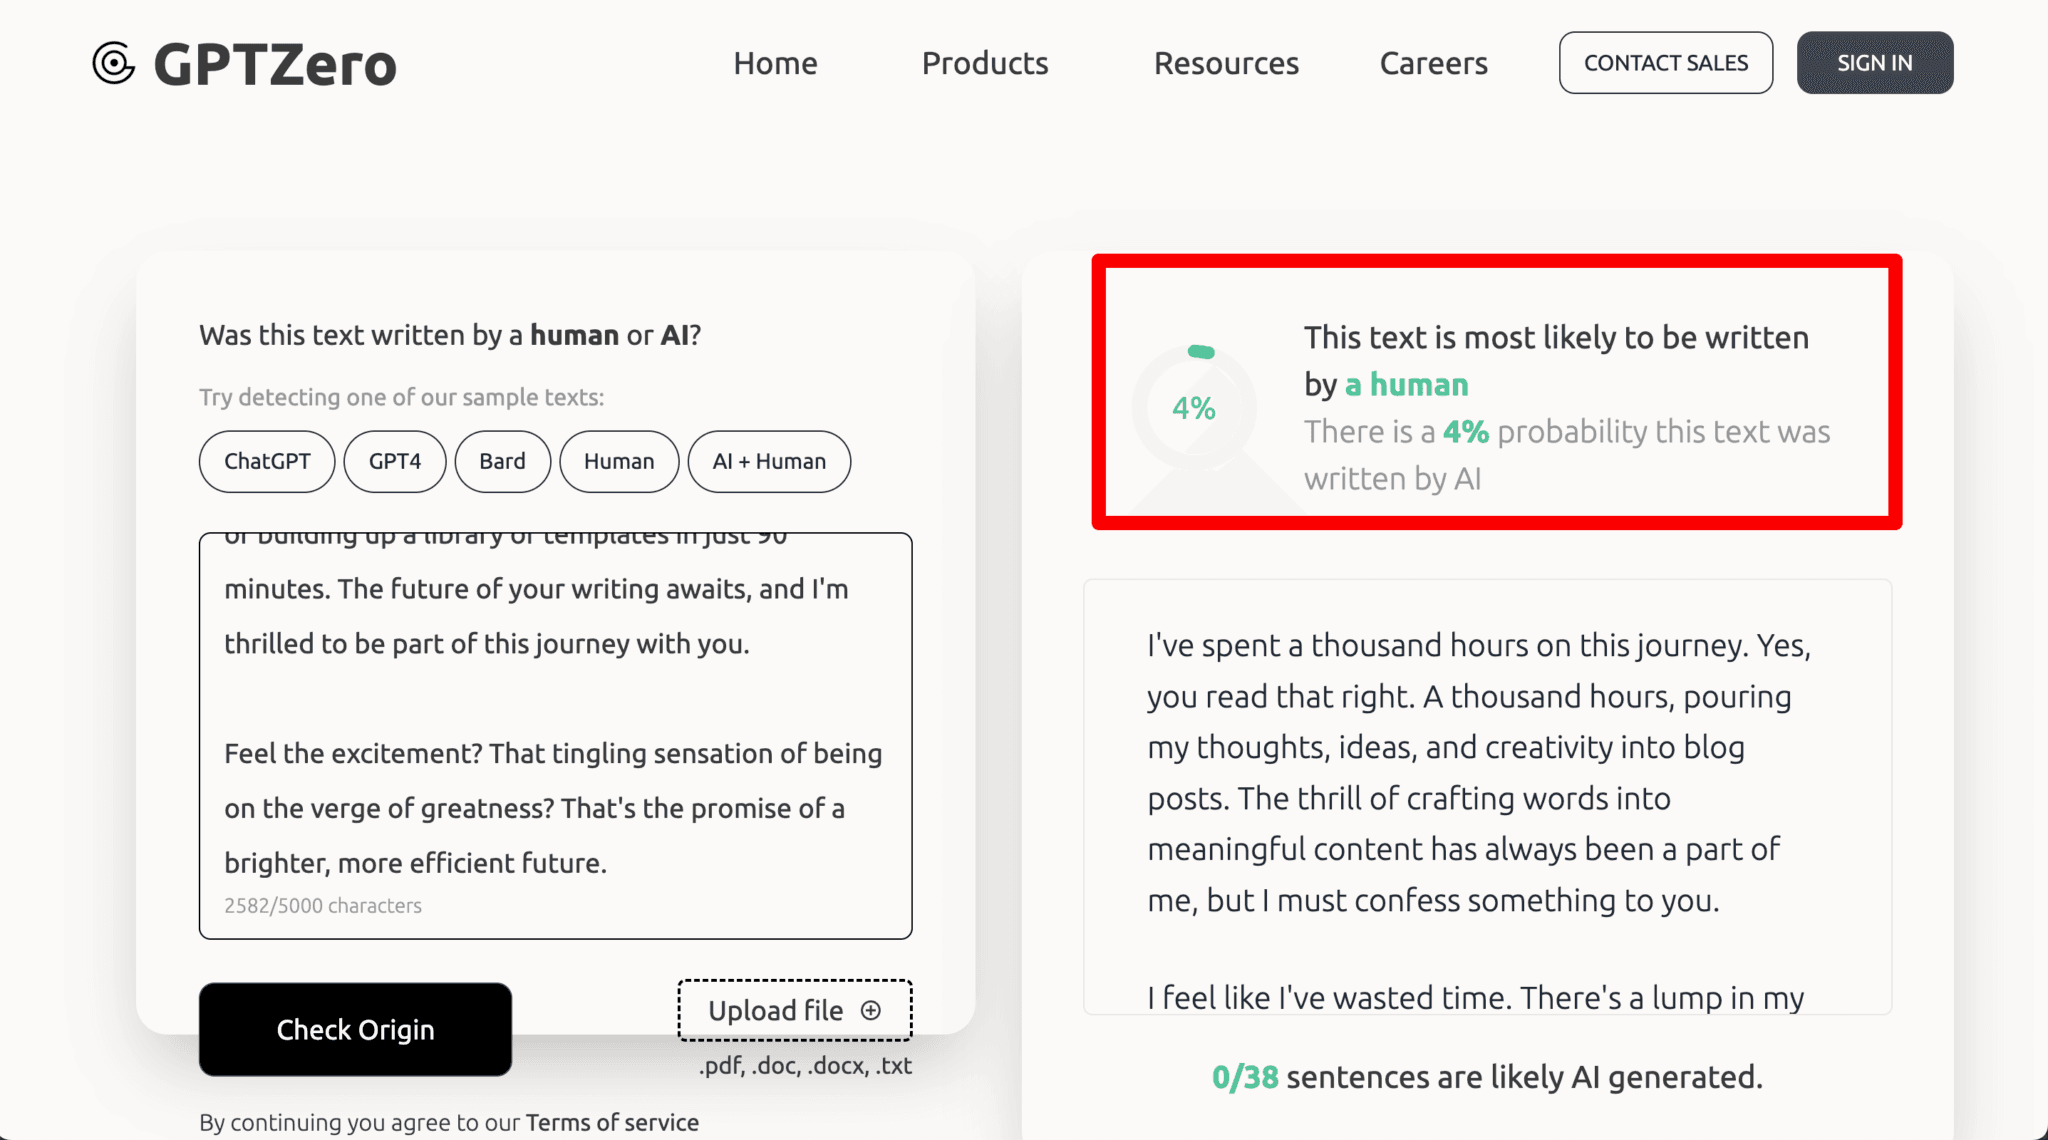
Task: Open the Products dropdown
Action: 984,62
